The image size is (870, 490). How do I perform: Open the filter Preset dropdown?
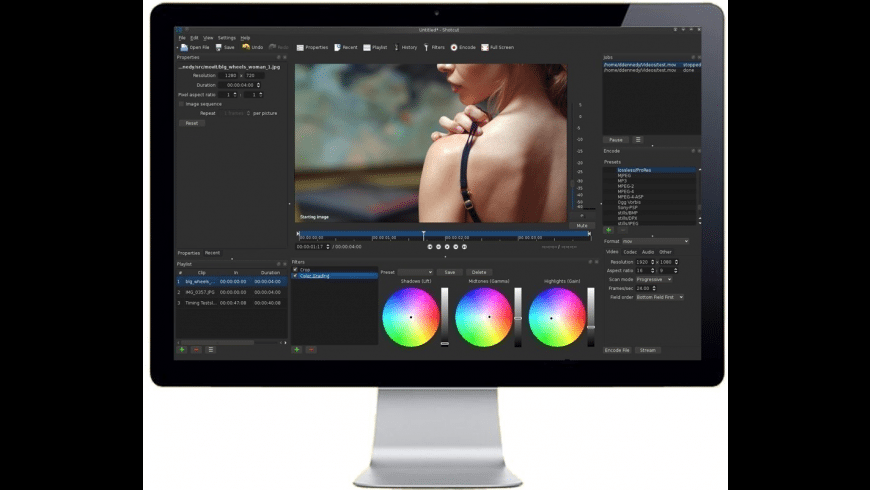(415, 272)
